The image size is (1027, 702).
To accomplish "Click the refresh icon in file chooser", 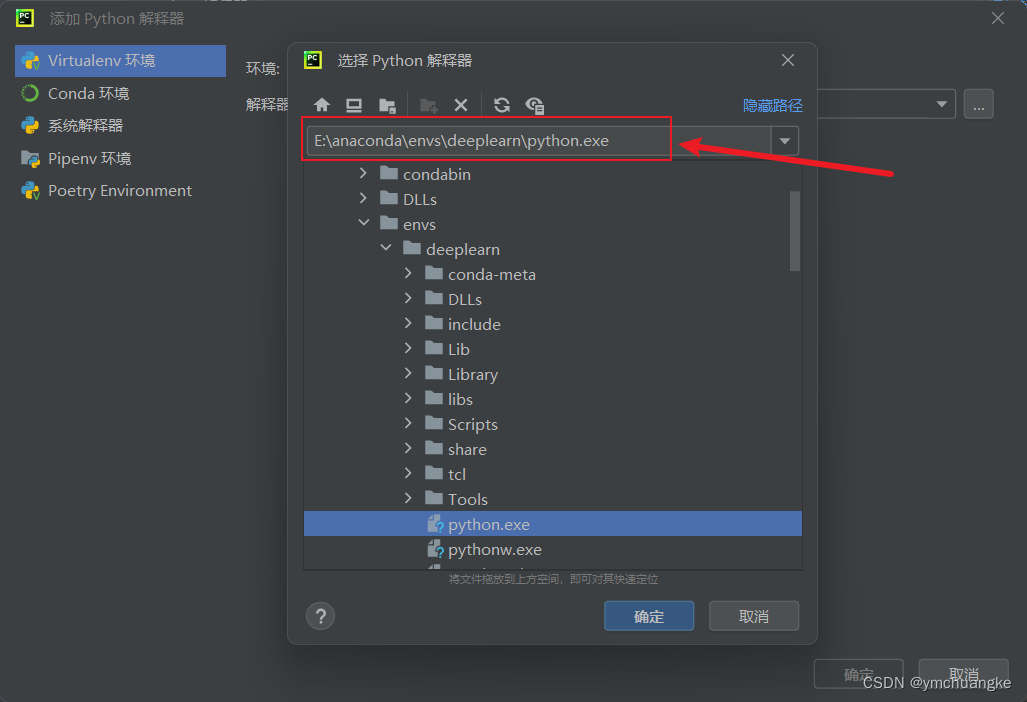I will click(502, 105).
